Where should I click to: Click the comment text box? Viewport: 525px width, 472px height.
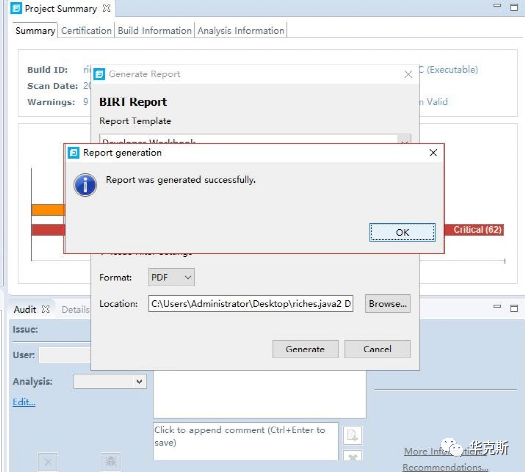click(246, 441)
